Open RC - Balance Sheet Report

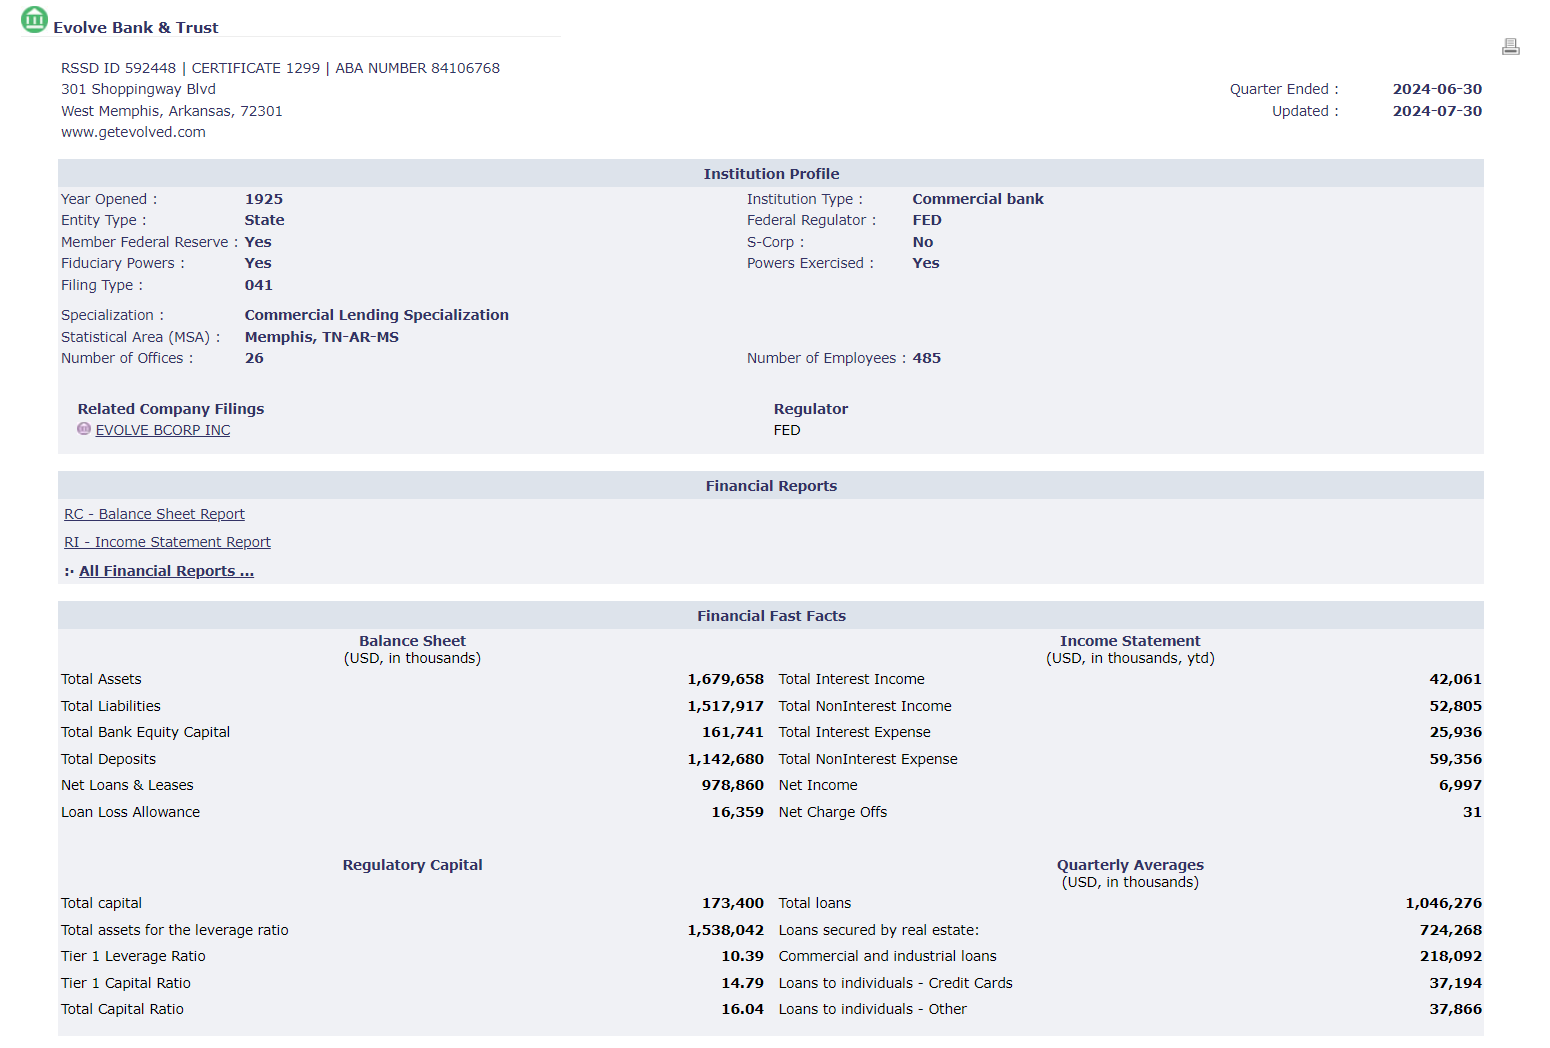154,514
